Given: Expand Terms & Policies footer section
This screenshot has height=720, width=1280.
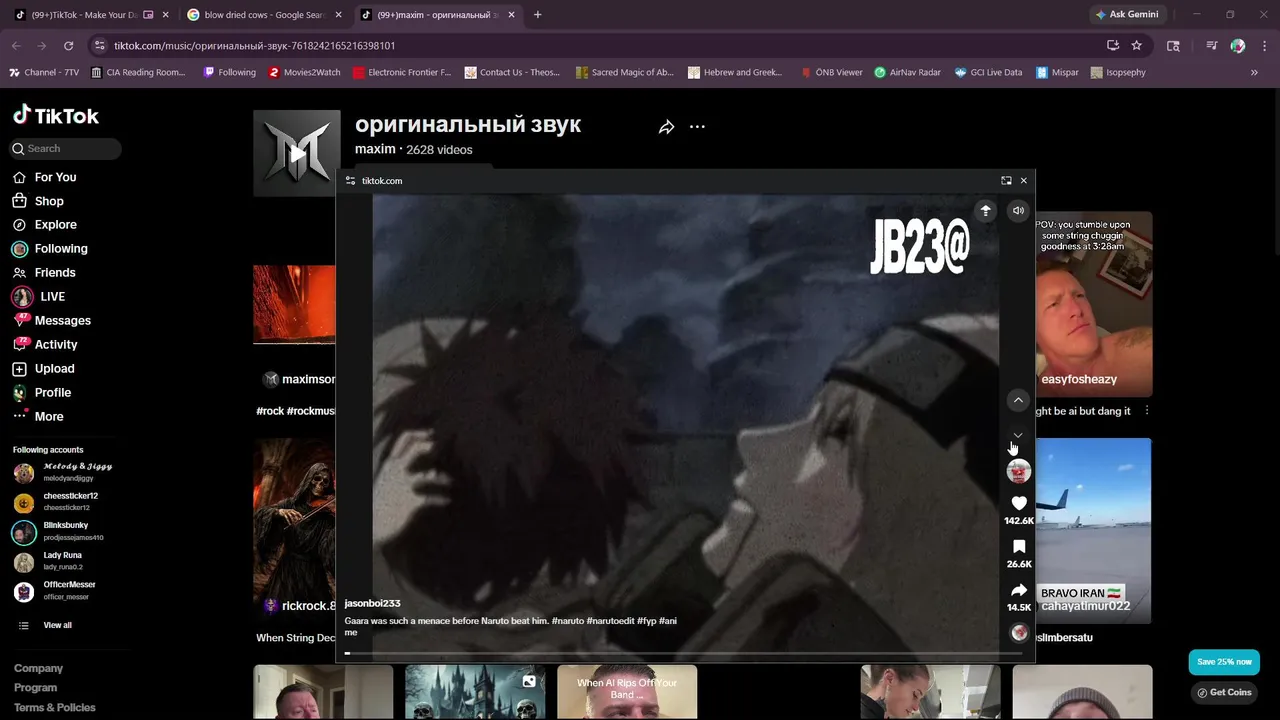Looking at the screenshot, I should click(x=55, y=708).
